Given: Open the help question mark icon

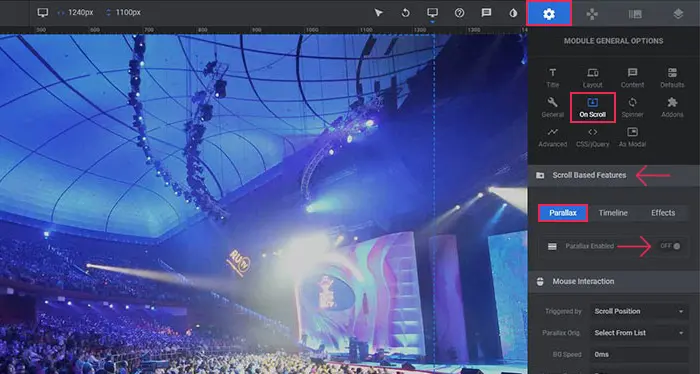Looking at the screenshot, I should pos(459,12).
